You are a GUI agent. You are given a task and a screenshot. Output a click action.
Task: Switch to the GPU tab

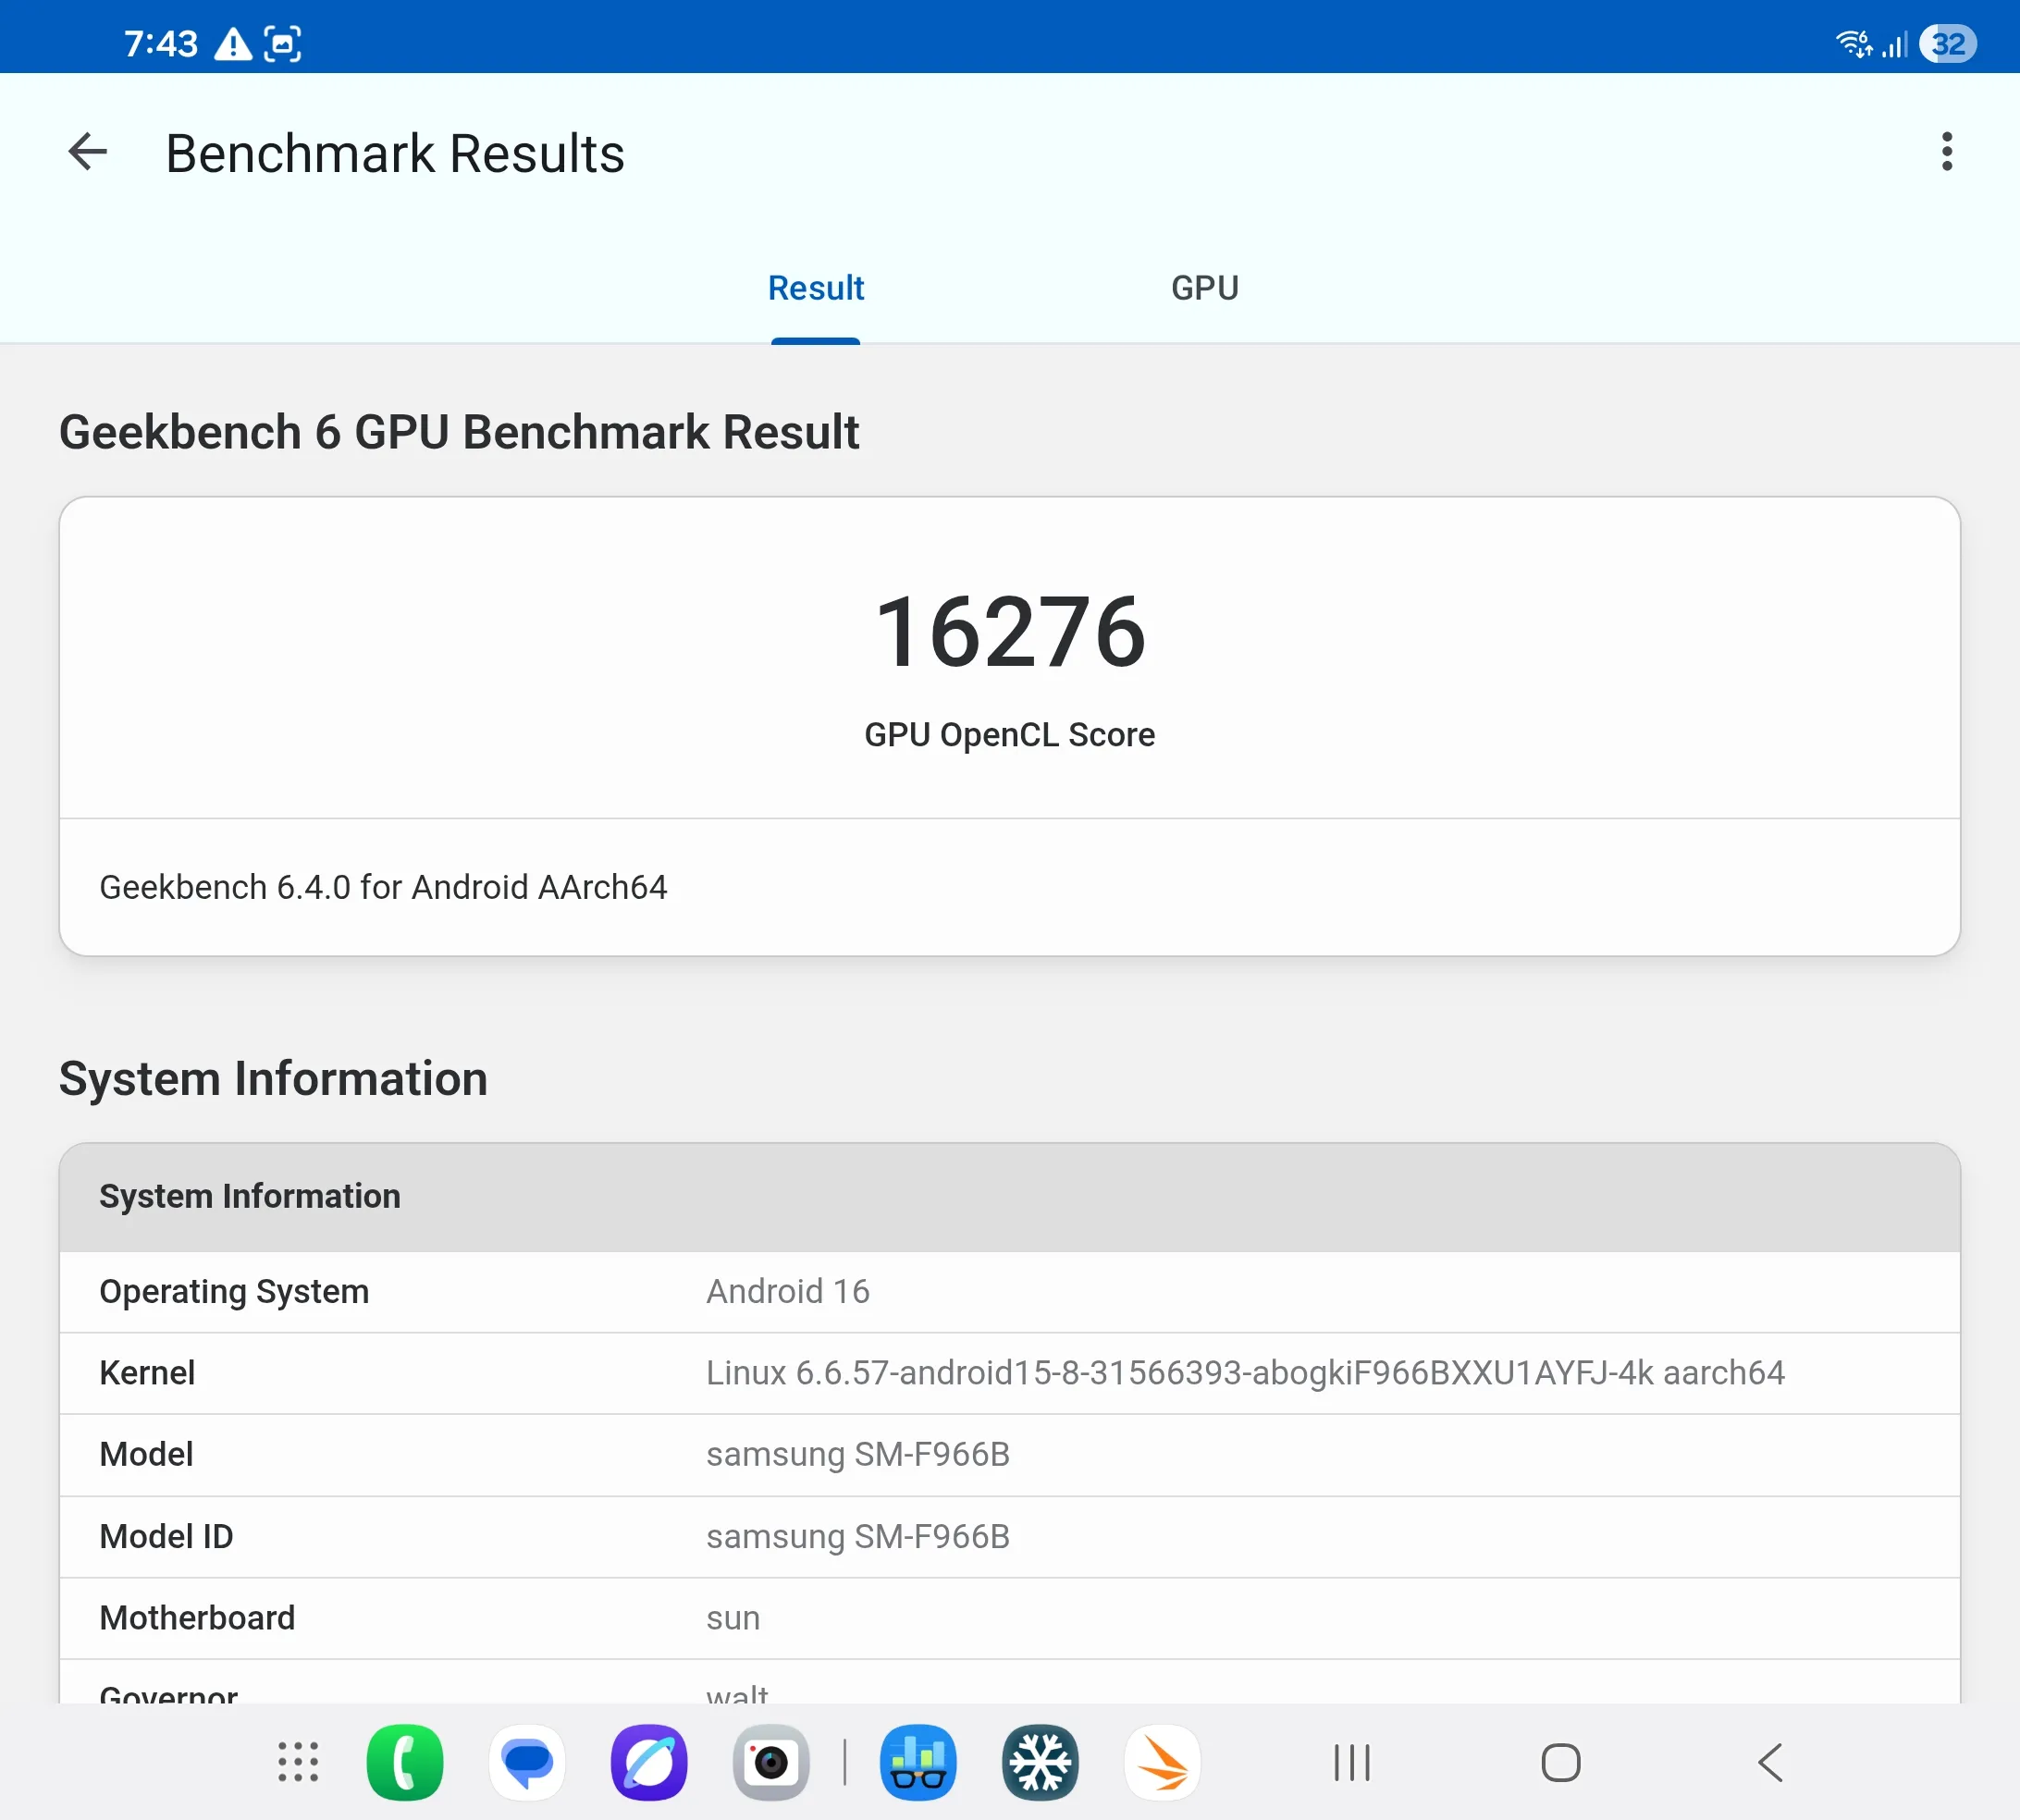click(x=1205, y=288)
